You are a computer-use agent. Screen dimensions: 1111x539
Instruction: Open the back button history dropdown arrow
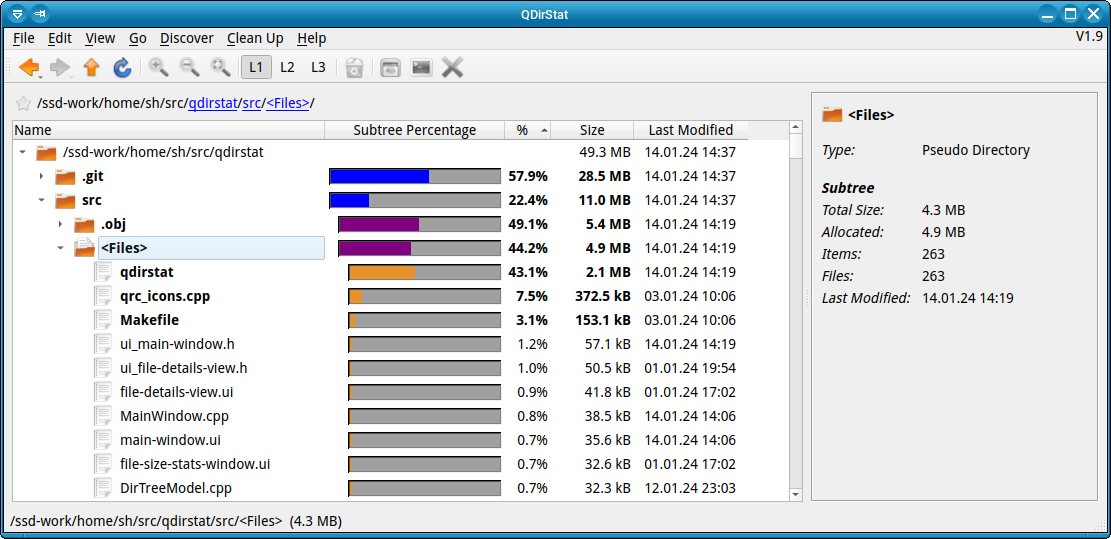[x=40, y=75]
